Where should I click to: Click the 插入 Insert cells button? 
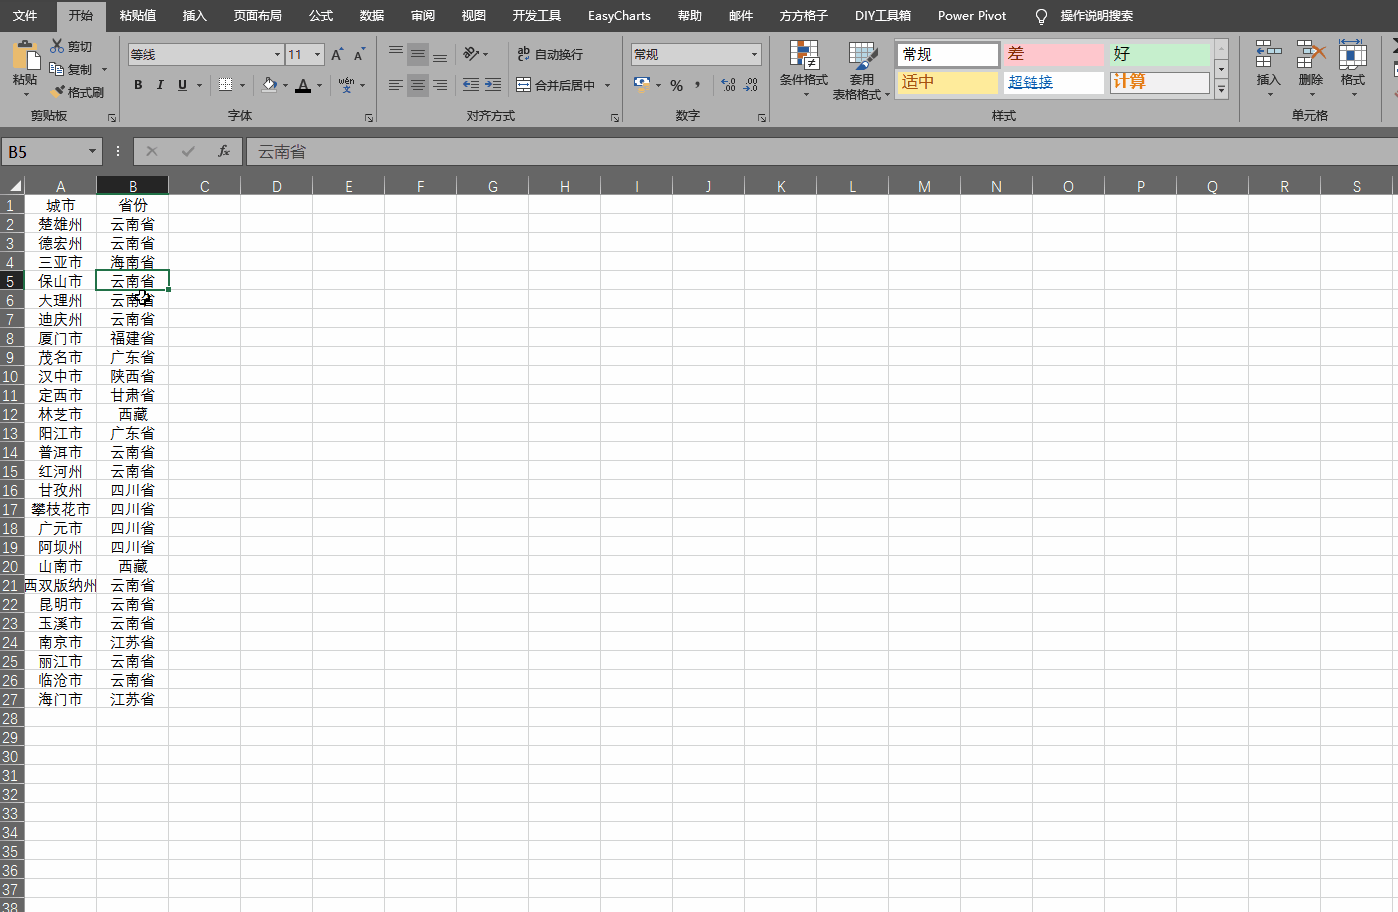1268,68
